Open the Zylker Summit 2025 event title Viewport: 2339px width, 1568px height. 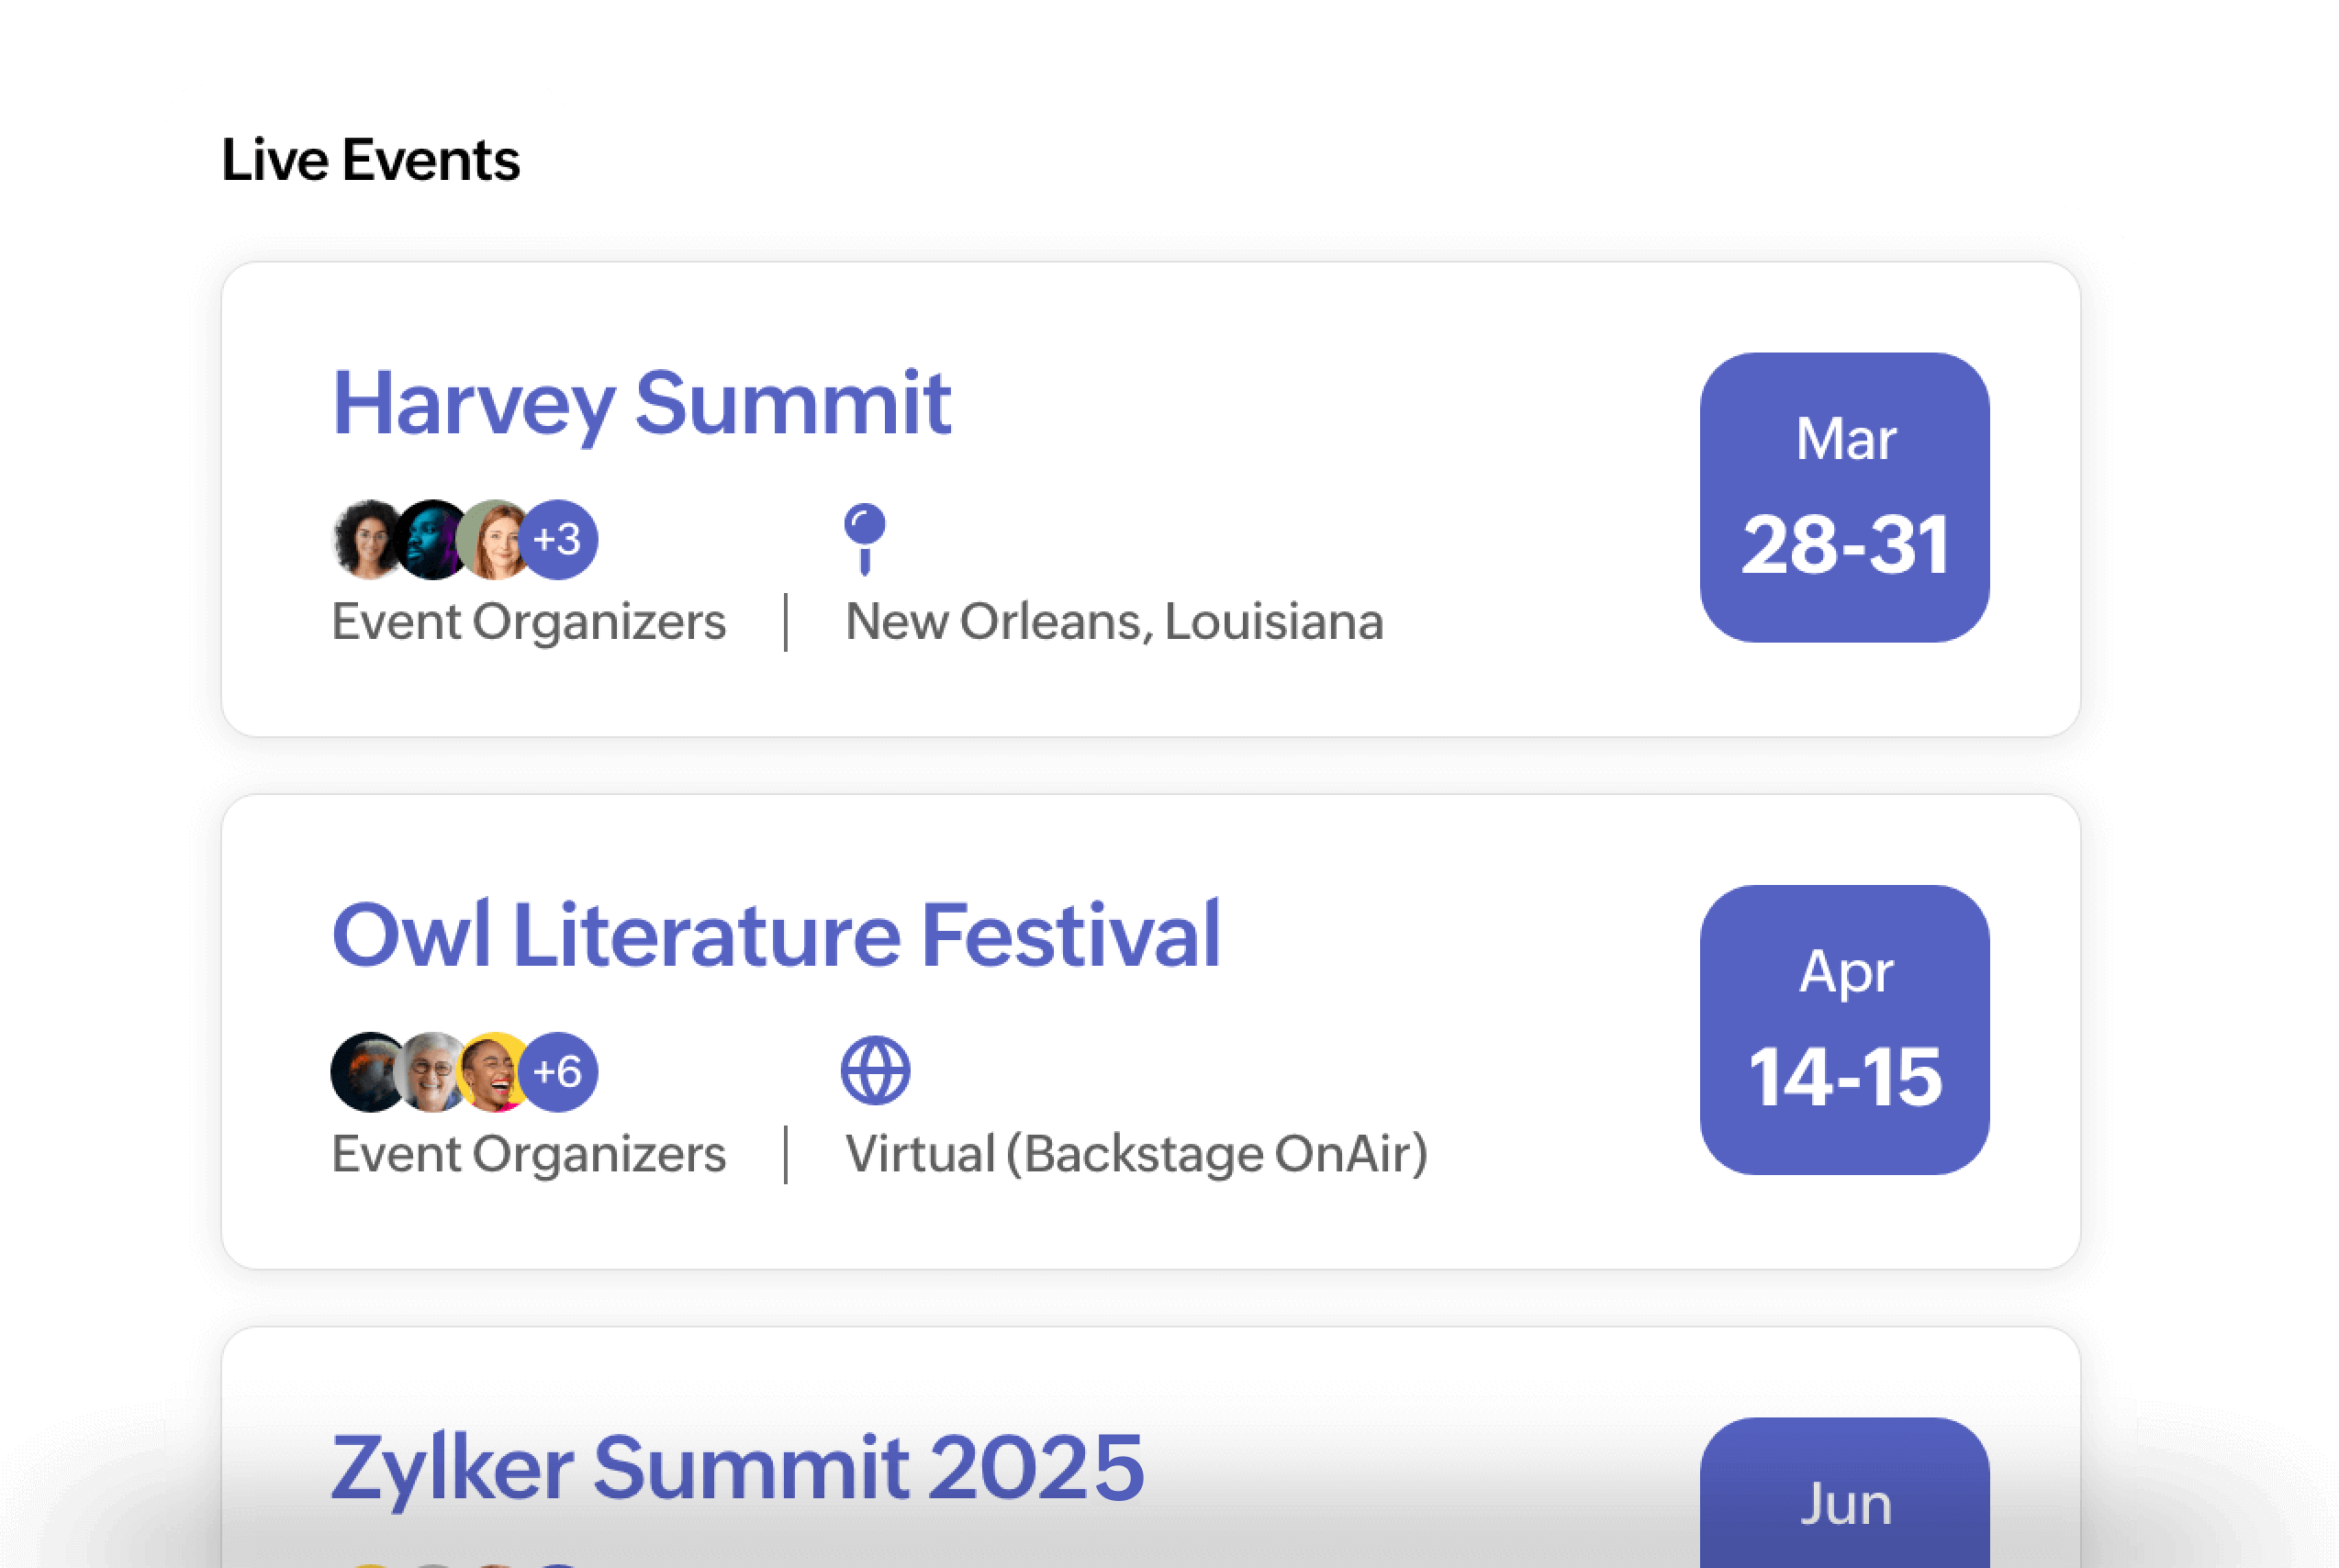(x=738, y=1468)
